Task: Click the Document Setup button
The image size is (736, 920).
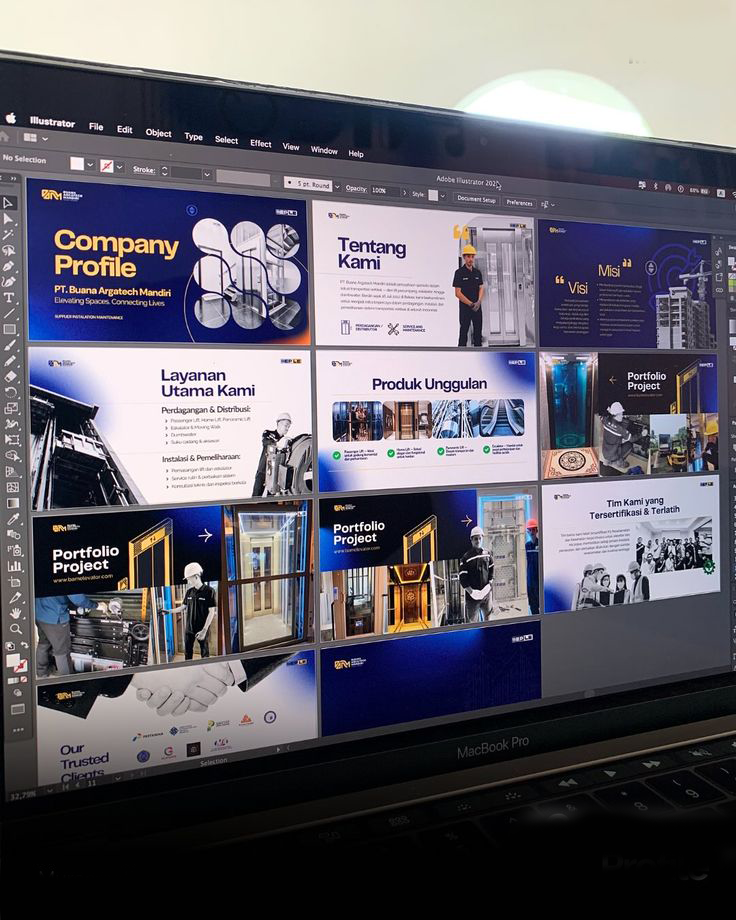Action: click(x=477, y=199)
